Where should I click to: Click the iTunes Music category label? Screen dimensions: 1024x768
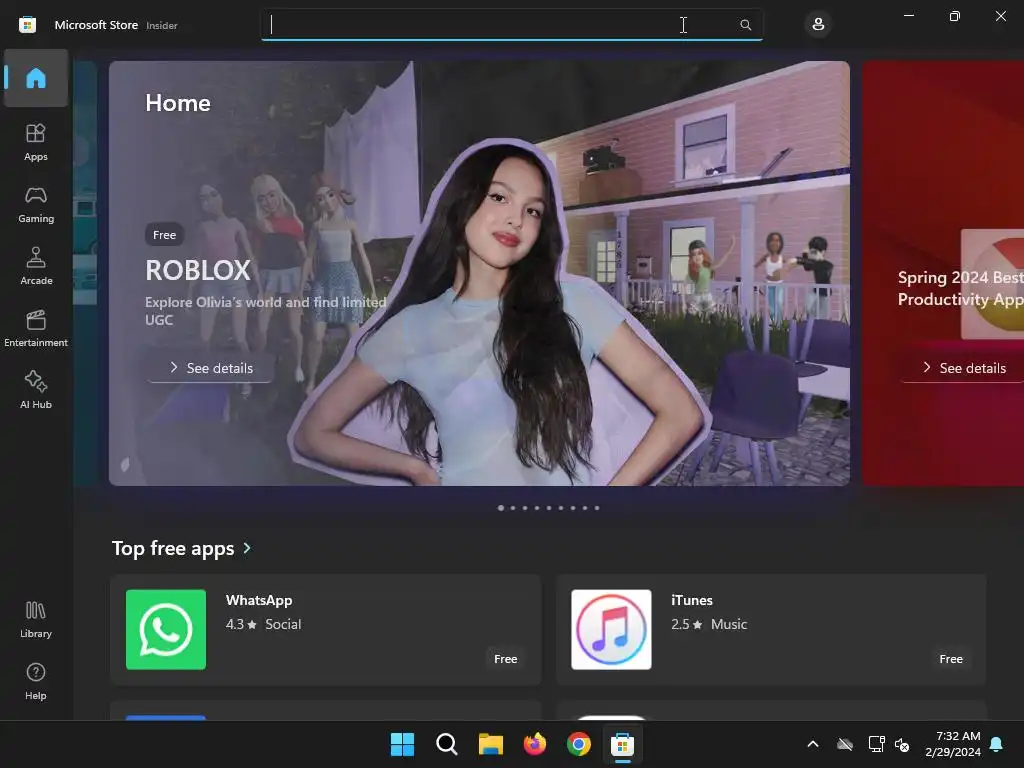point(729,624)
